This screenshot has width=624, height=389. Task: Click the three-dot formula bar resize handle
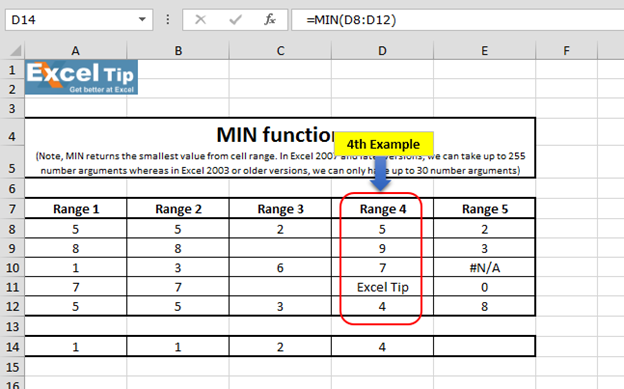(x=168, y=20)
